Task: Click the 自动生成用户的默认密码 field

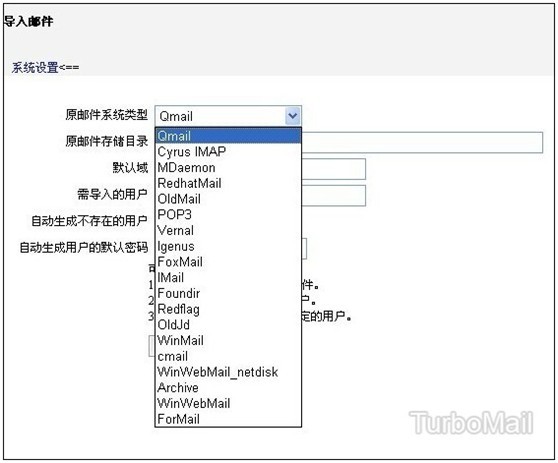Action: [x=304, y=248]
